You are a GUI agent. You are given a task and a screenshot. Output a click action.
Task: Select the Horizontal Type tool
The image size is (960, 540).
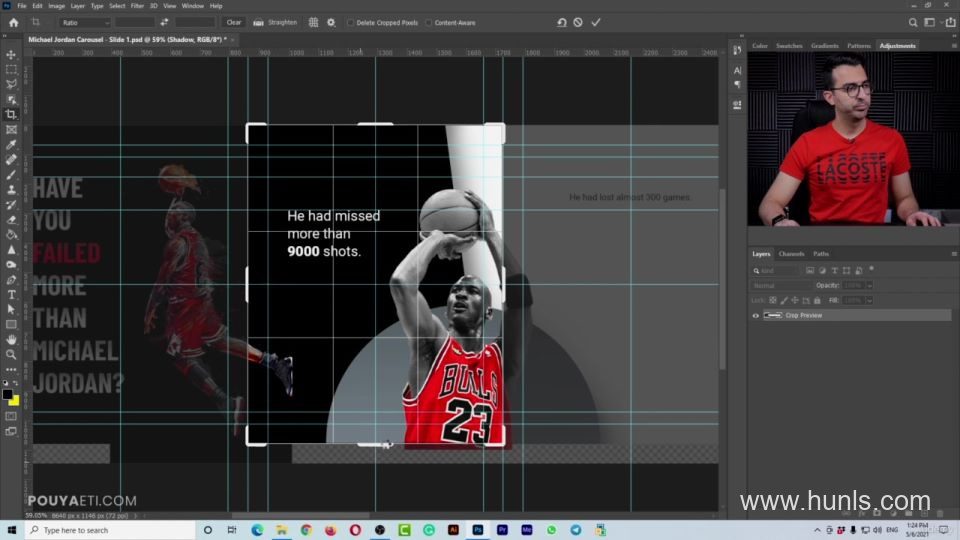(x=11, y=294)
